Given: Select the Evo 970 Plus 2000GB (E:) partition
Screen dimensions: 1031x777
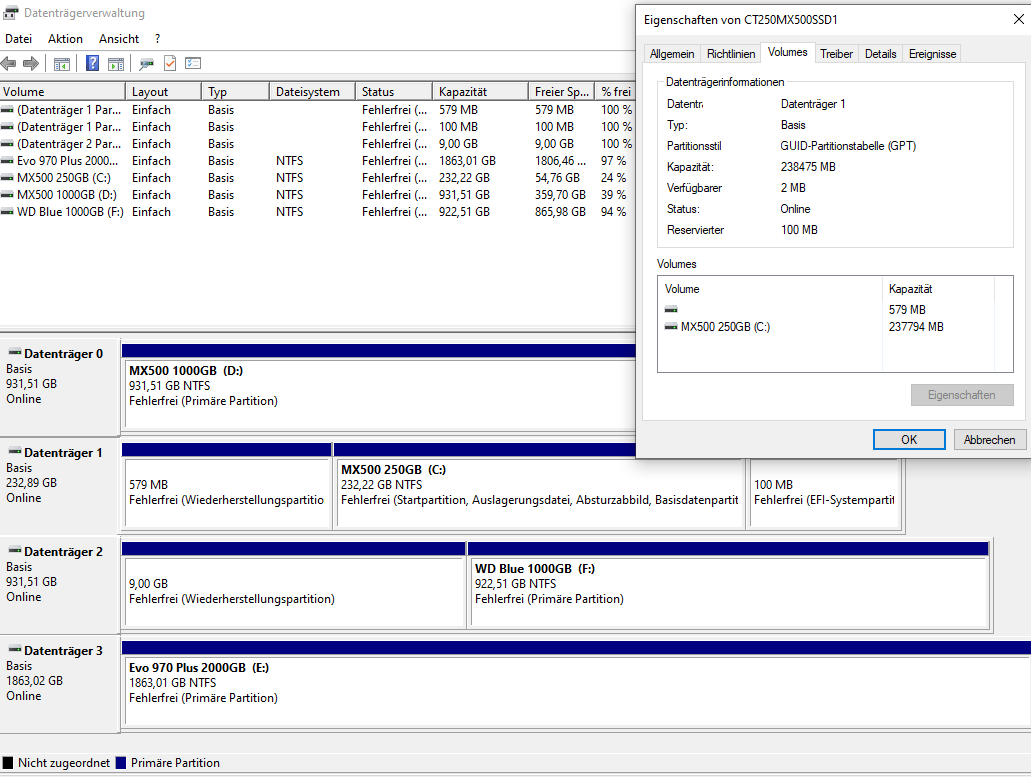Looking at the screenshot, I should [x=577, y=691].
